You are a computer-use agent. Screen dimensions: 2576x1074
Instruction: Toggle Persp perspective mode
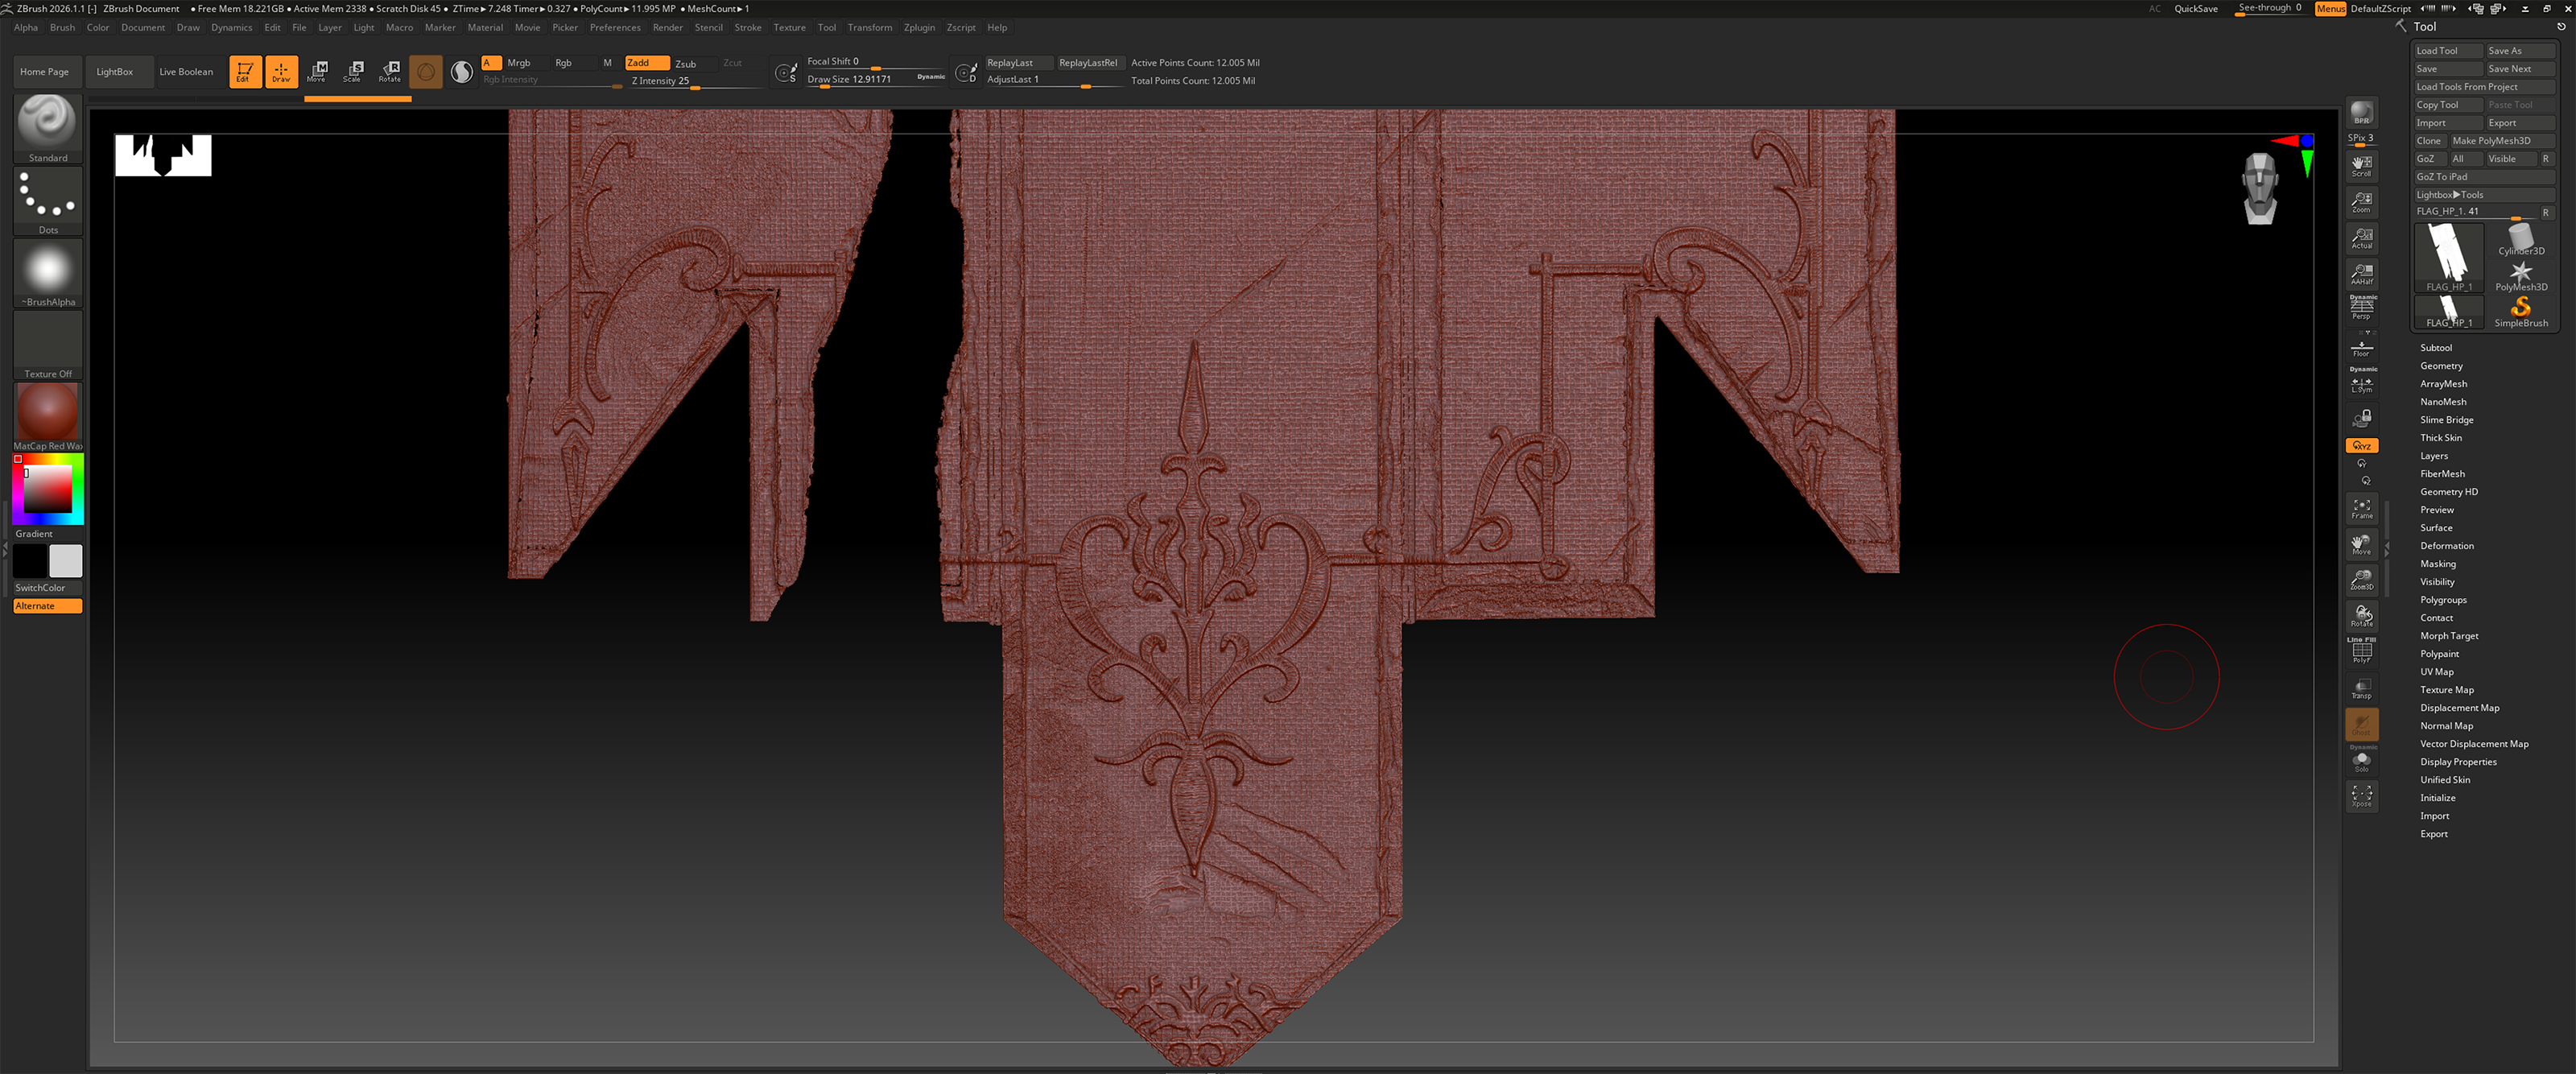2361,308
